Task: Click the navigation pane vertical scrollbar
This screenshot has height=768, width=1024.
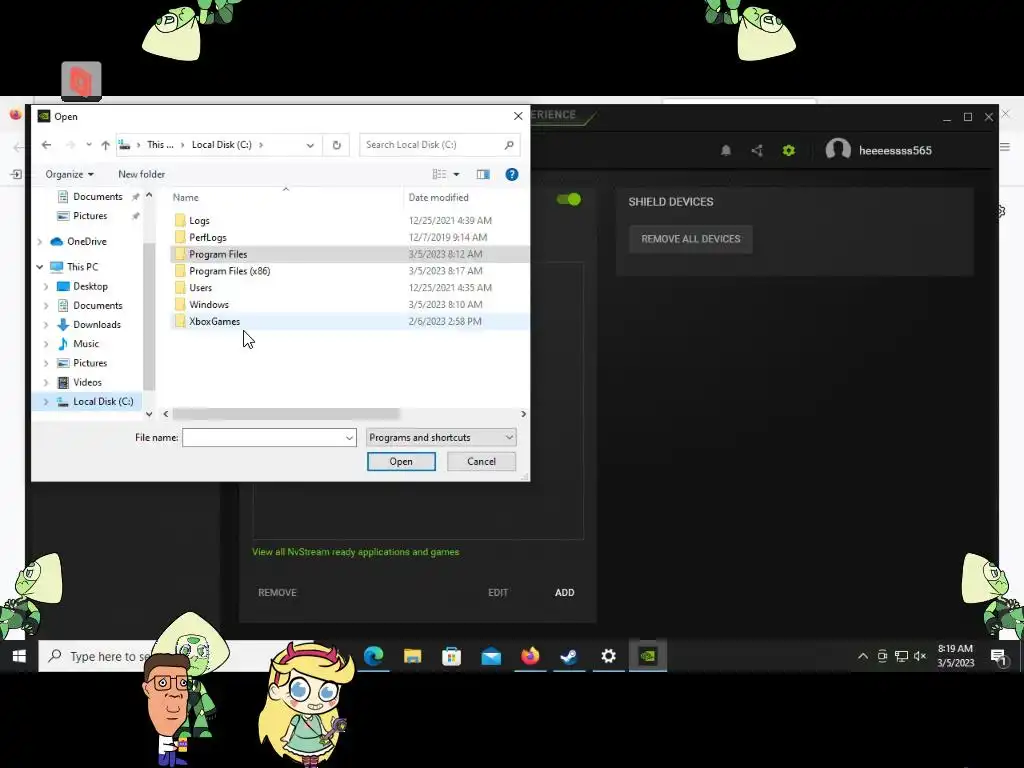Action: pos(149,315)
